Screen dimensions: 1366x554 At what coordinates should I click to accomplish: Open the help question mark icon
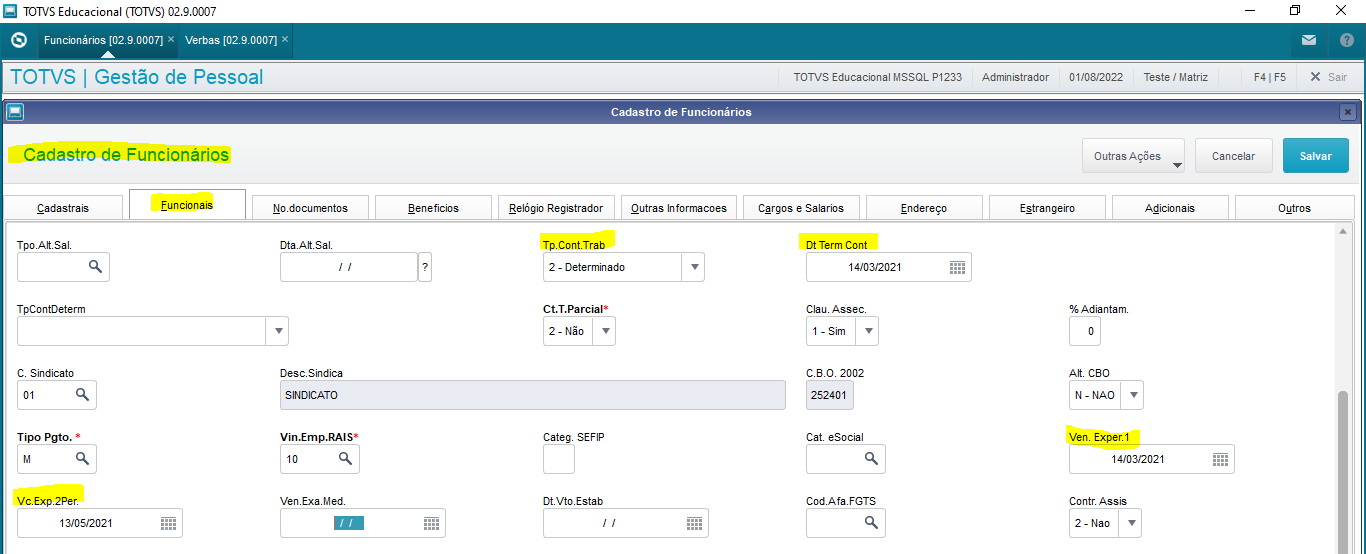pyautogui.click(x=1346, y=40)
